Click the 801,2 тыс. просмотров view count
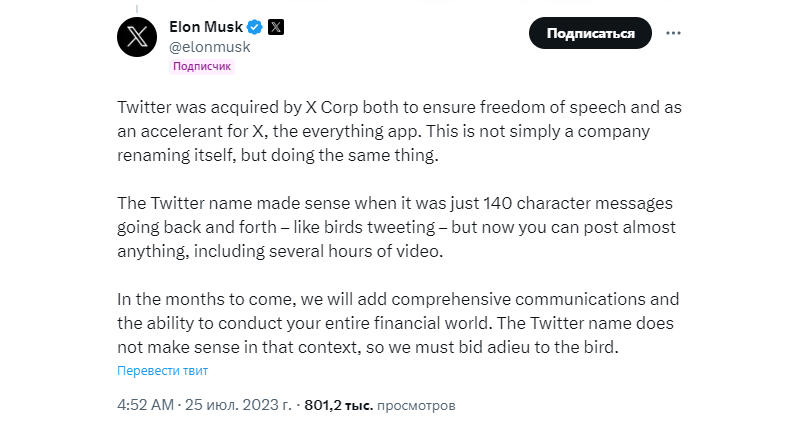800x431 pixels. point(379,406)
